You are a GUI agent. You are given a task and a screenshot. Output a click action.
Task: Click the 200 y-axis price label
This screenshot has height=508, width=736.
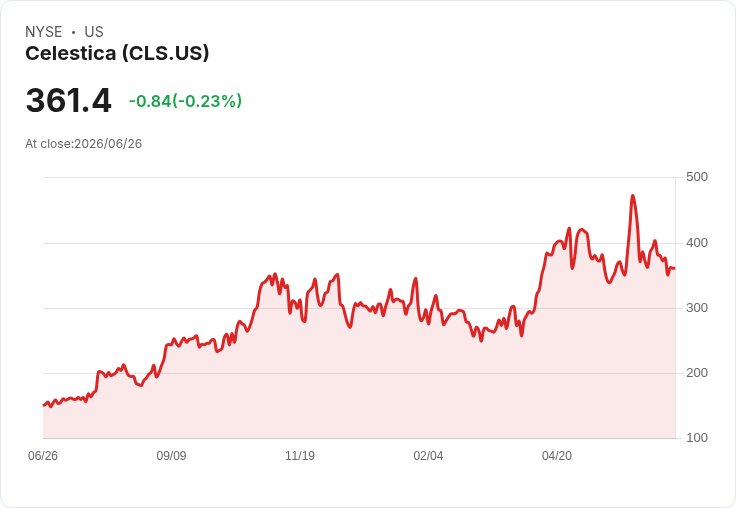[x=697, y=373]
